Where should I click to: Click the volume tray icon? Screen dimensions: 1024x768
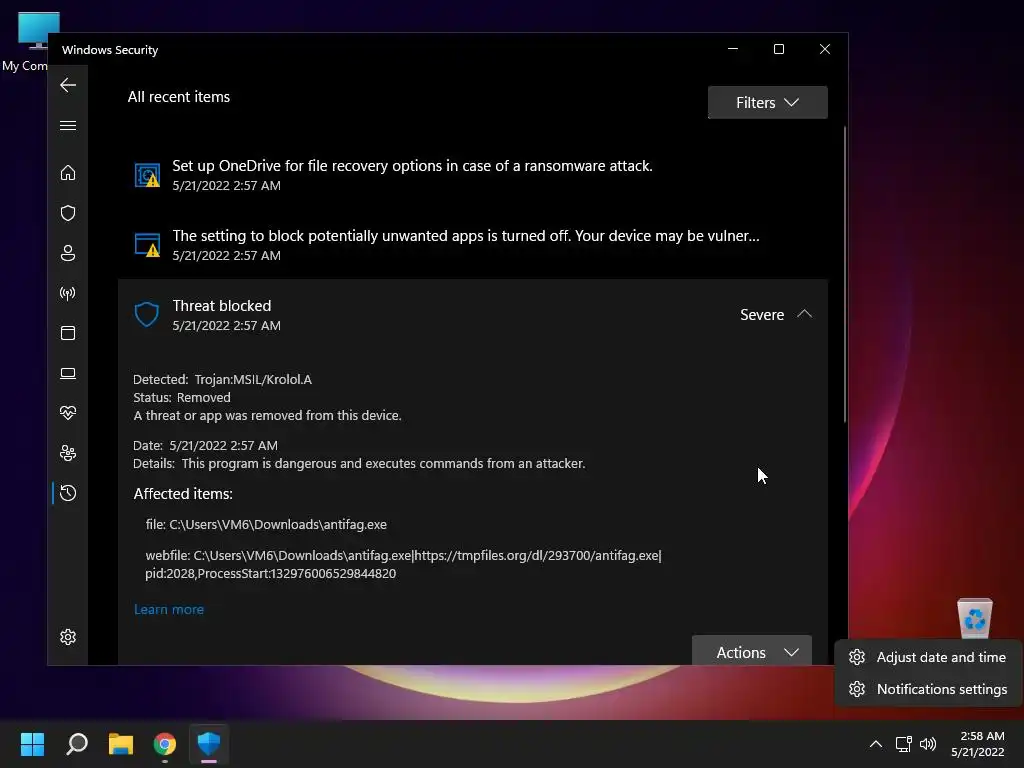927,744
